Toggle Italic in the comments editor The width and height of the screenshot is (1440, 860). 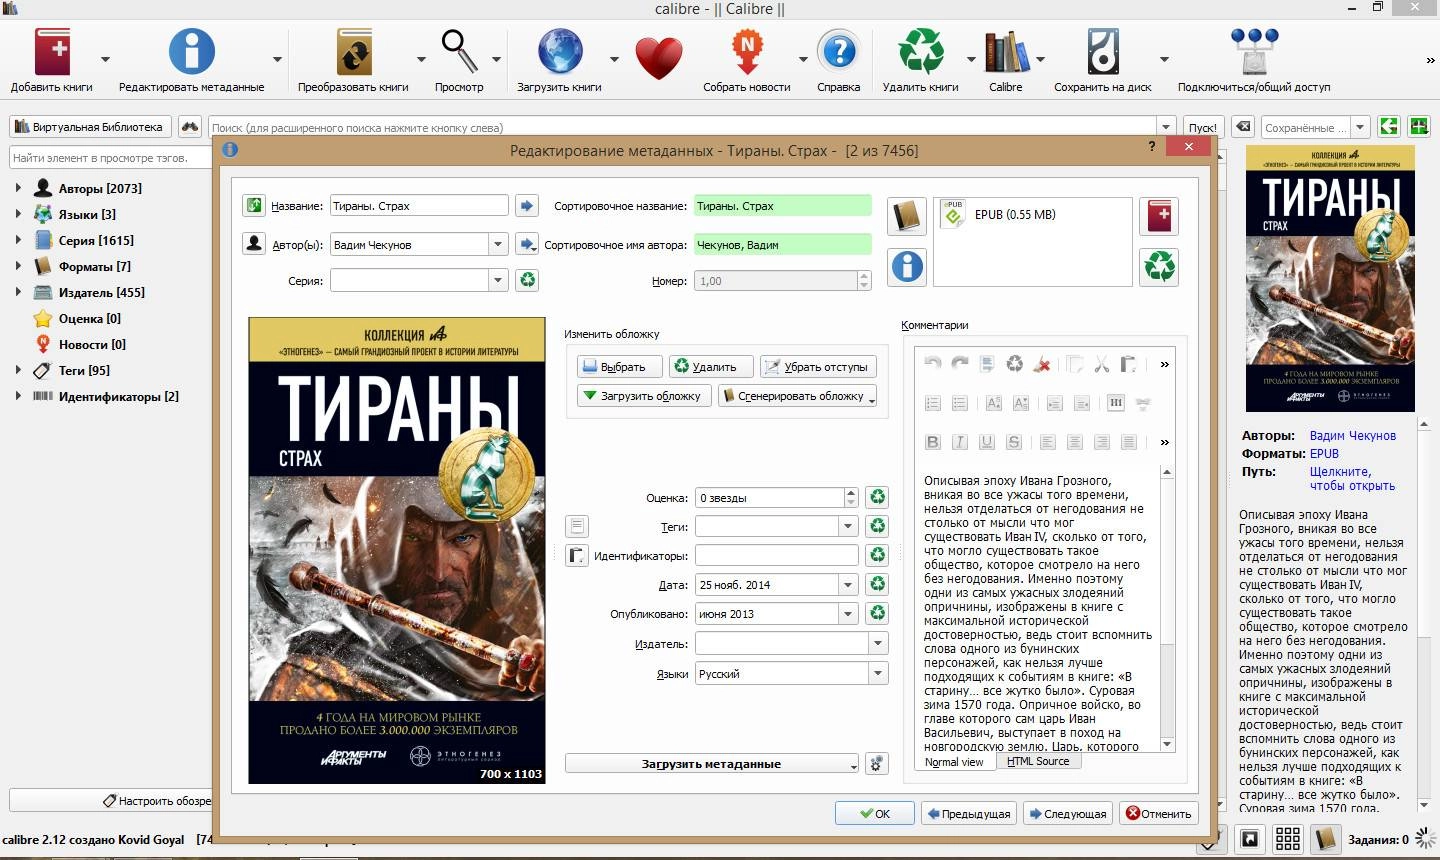(960, 442)
